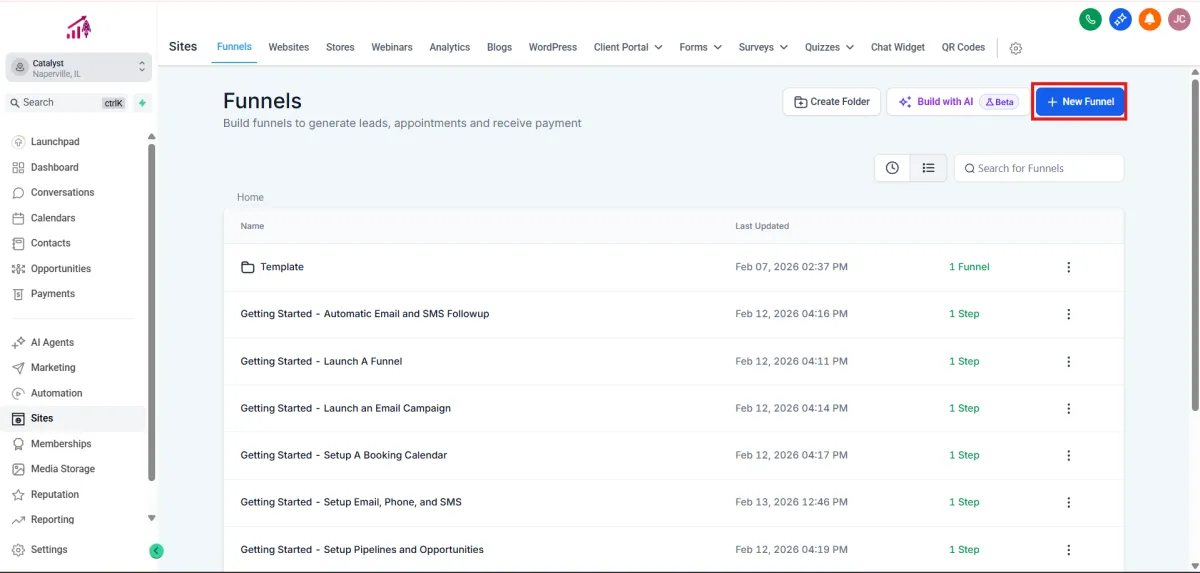
Task: Open the orange notifications bell
Action: click(x=1150, y=19)
